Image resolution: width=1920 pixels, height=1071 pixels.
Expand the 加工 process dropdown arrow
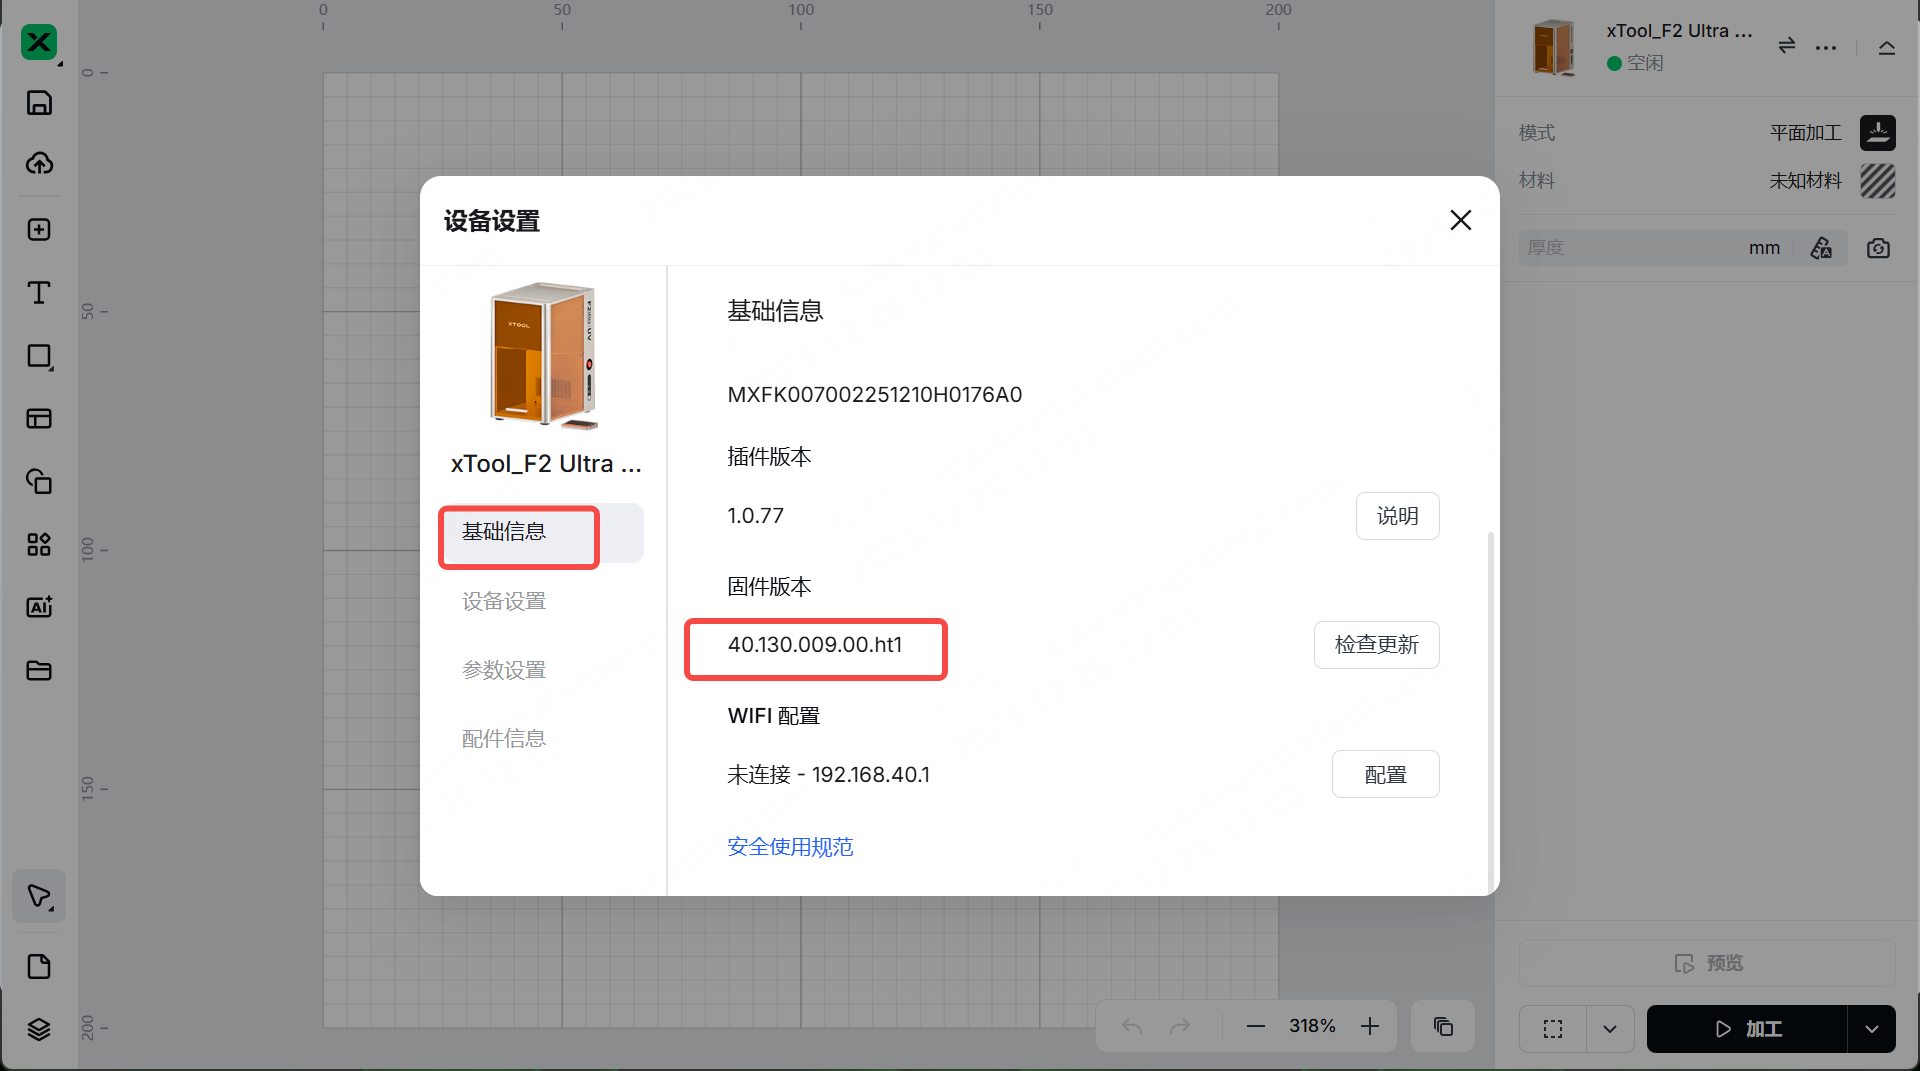pos(1871,1029)
